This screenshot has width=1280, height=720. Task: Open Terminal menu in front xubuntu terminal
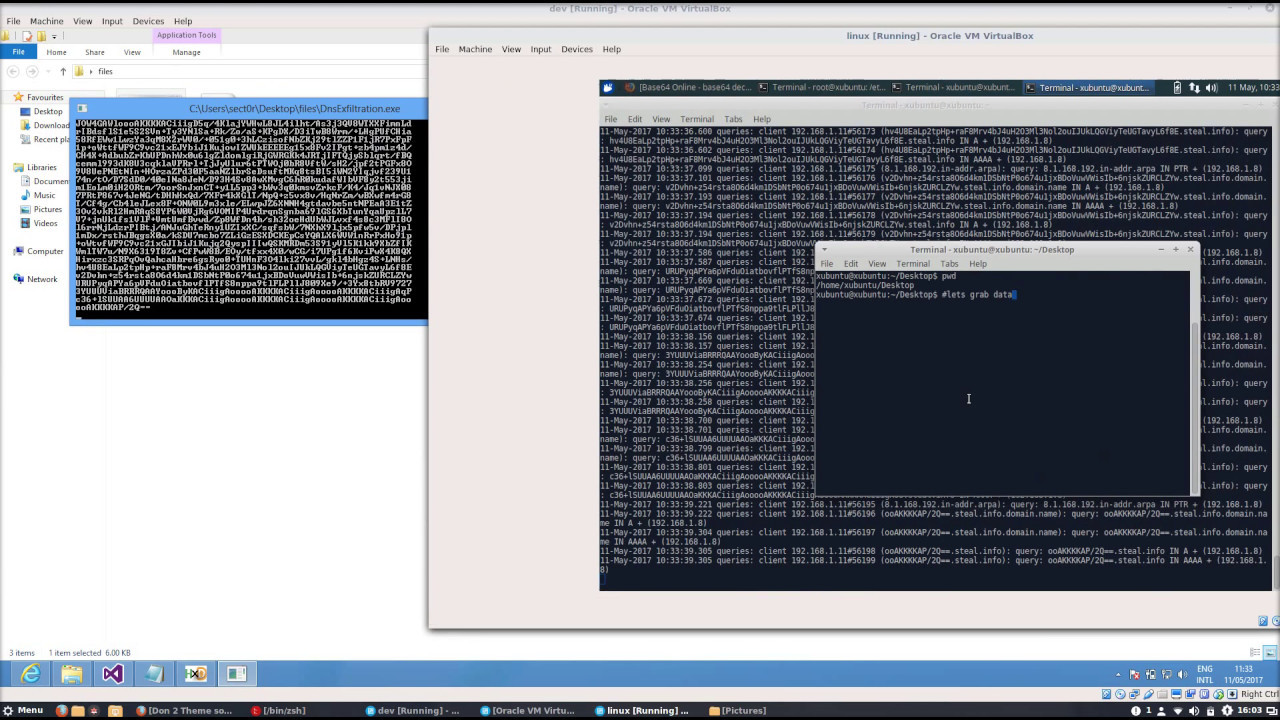(x=913, y=264)
